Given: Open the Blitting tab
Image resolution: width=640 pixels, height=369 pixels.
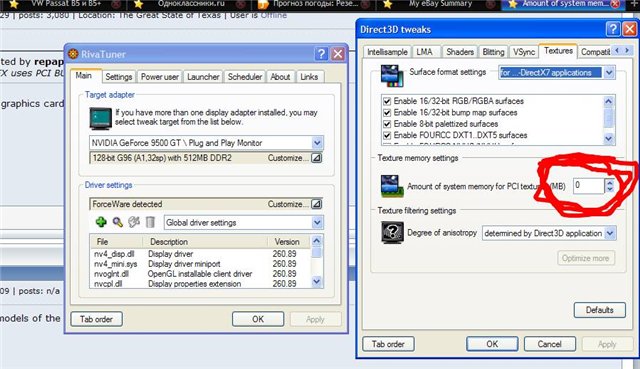Looking at the screenshot, I should click(x=493, y=52).
